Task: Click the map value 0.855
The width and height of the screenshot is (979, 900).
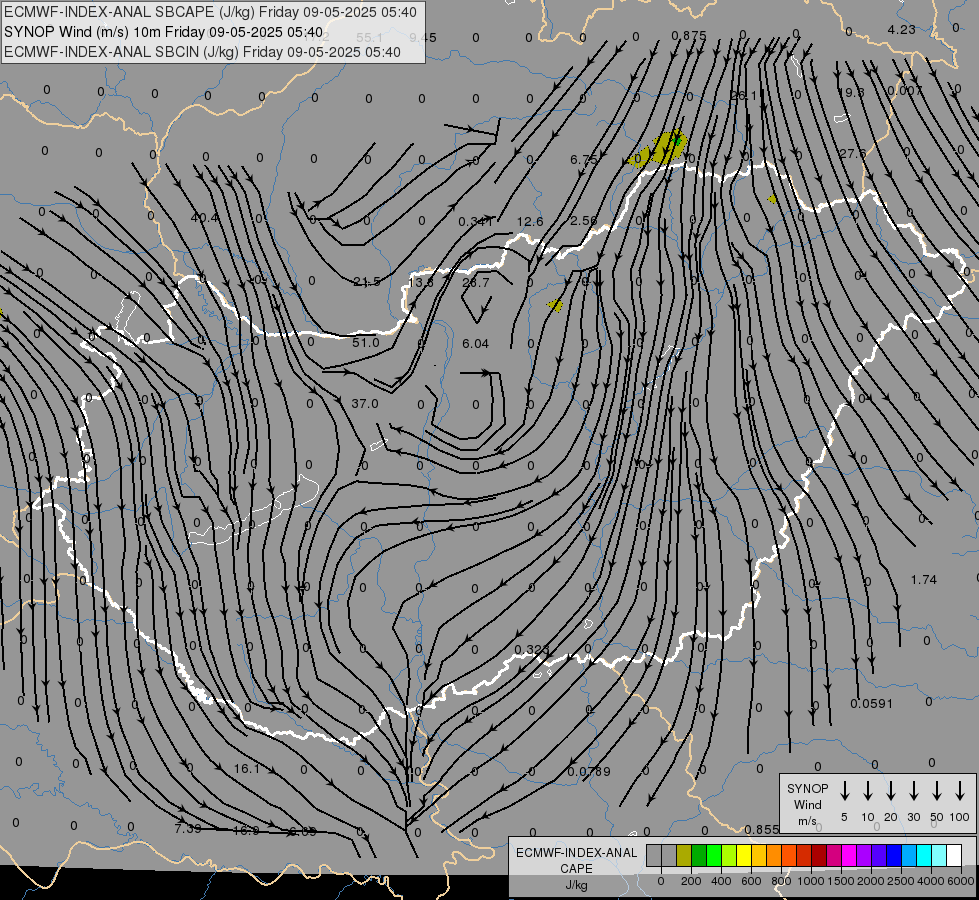Action: coord(762,830)
